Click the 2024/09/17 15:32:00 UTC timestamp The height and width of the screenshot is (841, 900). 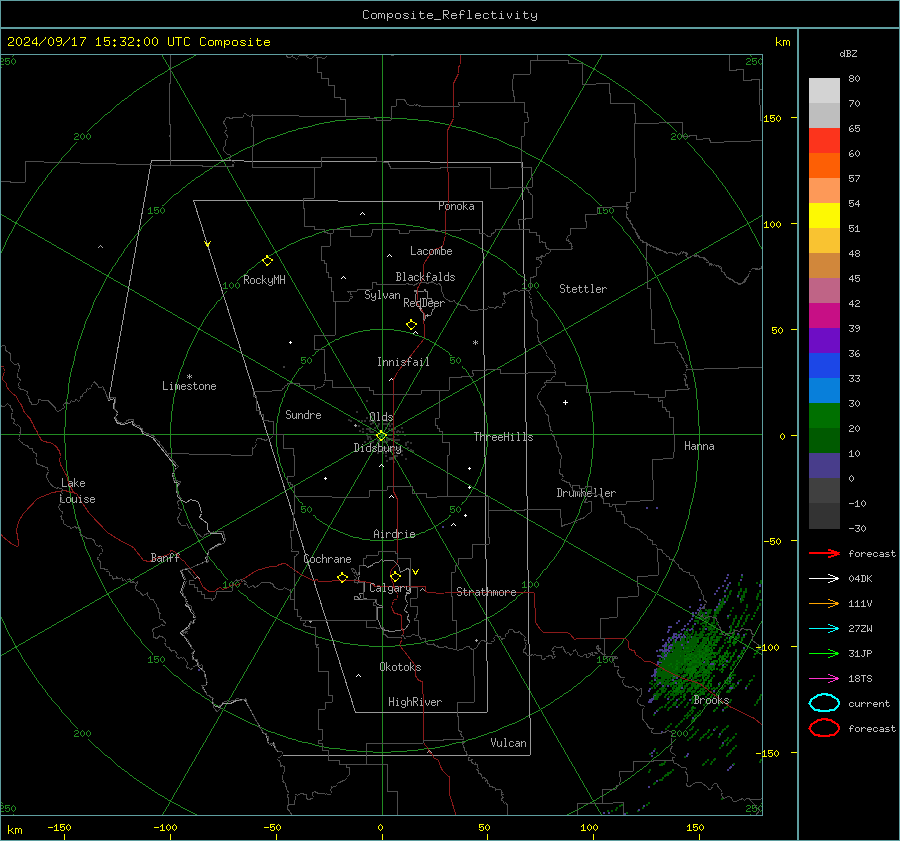click(139, 42)
